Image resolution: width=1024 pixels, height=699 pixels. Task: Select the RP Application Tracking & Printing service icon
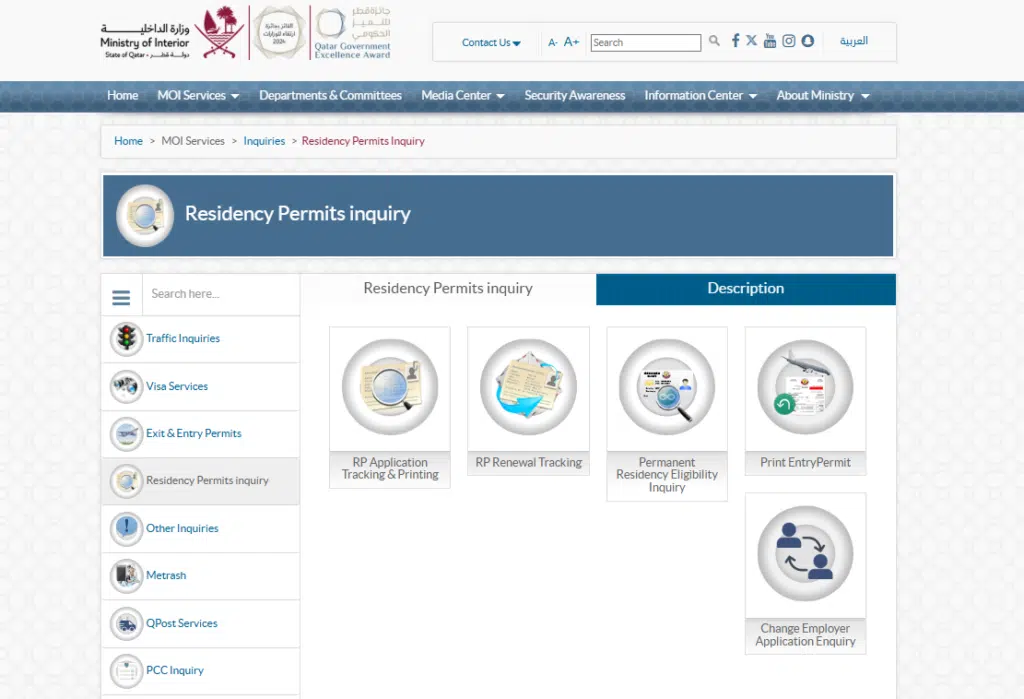[x=389, y=389]
